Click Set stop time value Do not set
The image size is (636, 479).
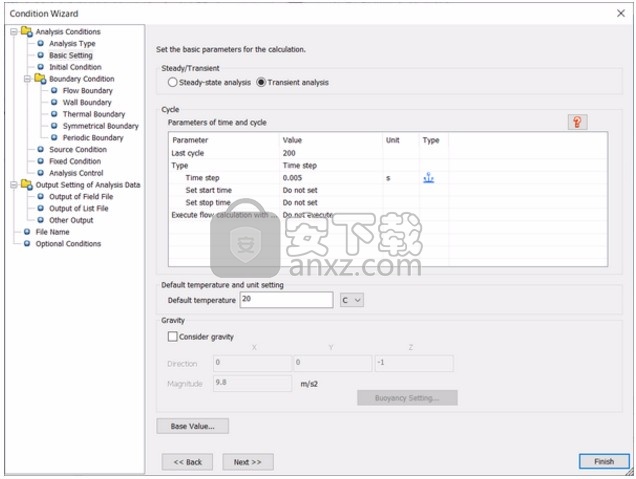[x=300, y=202]
